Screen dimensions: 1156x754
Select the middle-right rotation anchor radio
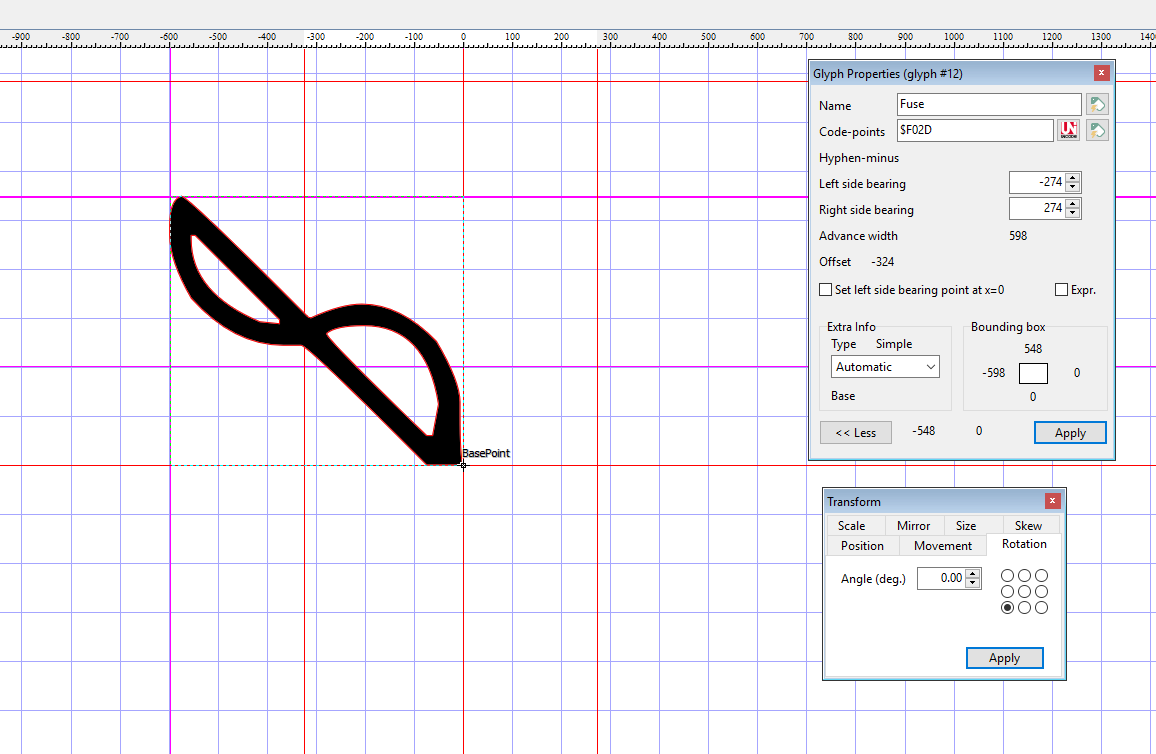pyautogui.click(x=1041, y=591)
